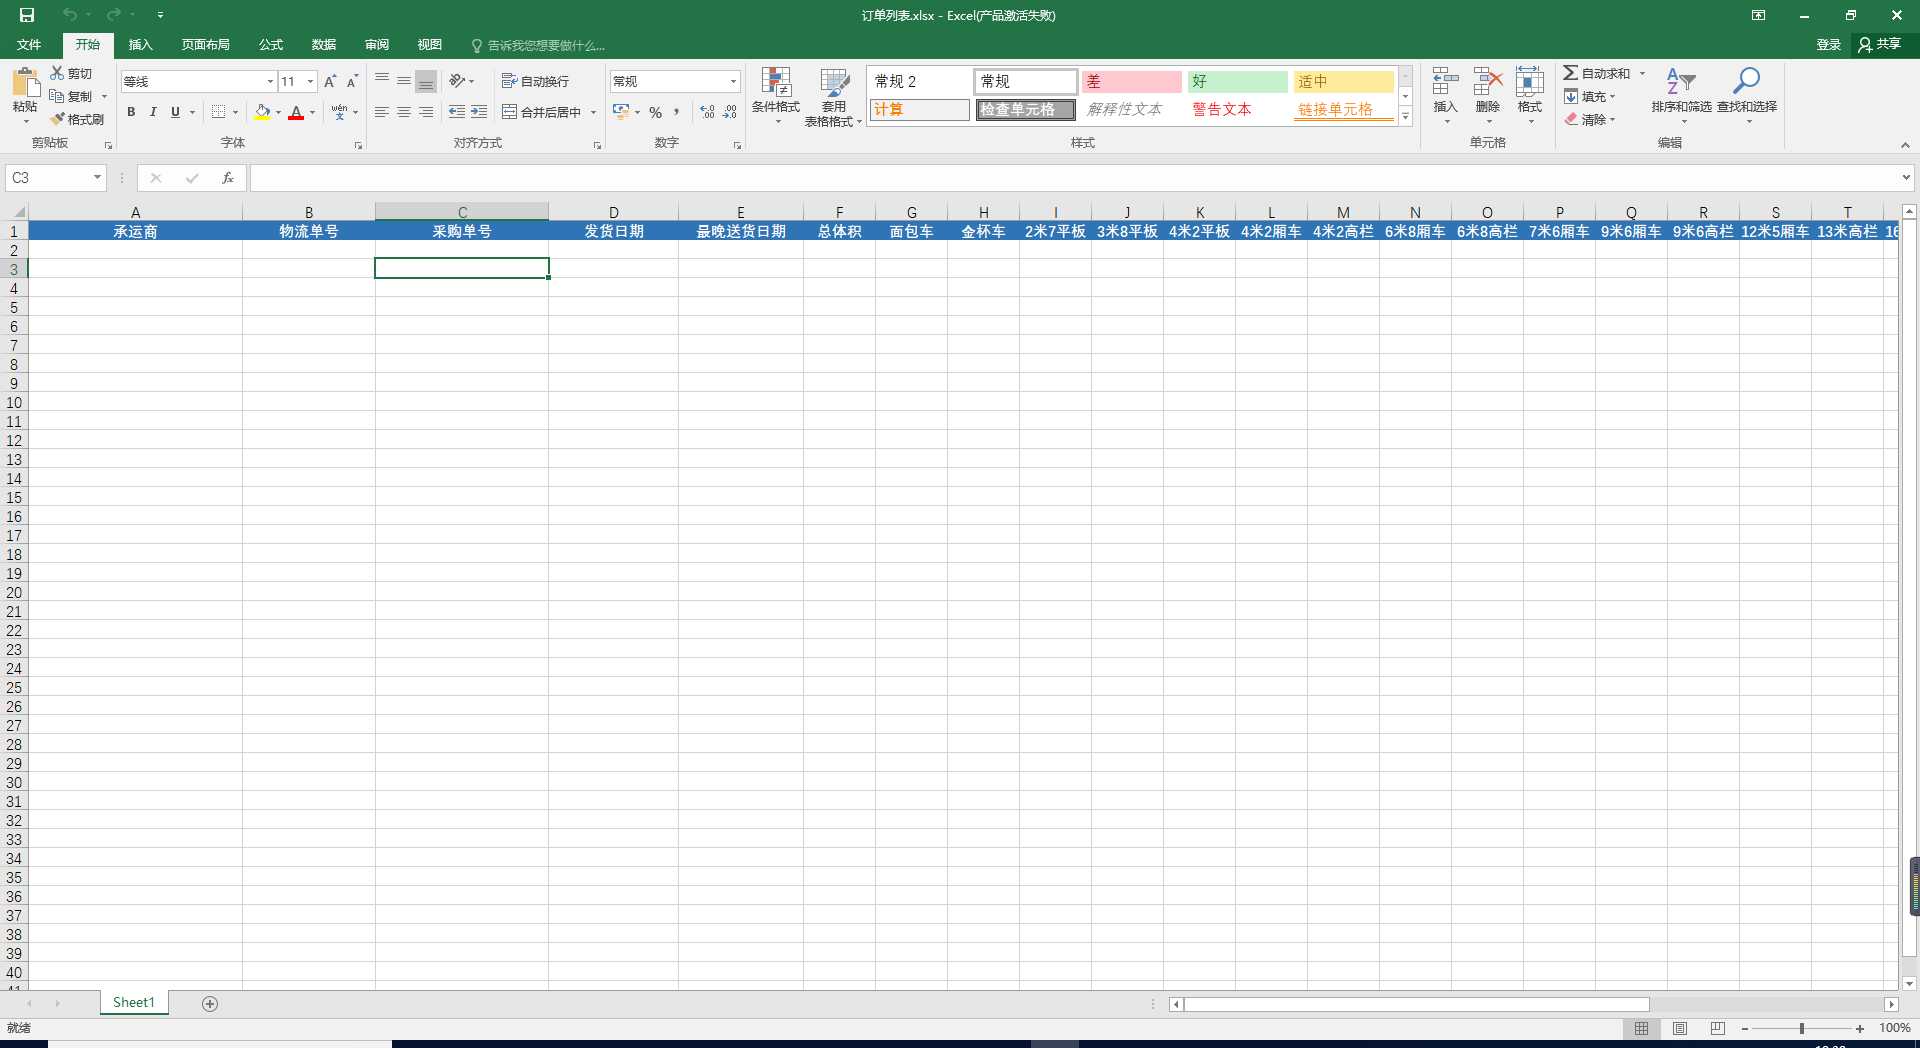Increase font size with the large A icon
Viewport: 1920px width, 1048px height.
tap(330, 81)
